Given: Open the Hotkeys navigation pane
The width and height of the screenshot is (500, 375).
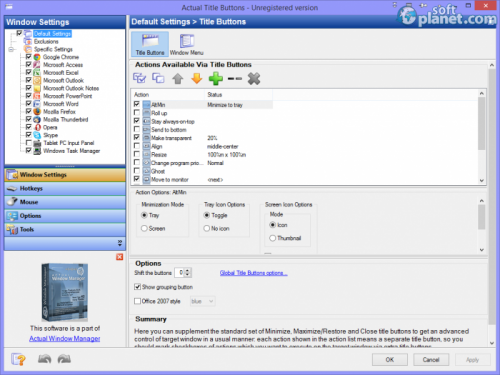Looking at the screenshot, I should point(65,189).
